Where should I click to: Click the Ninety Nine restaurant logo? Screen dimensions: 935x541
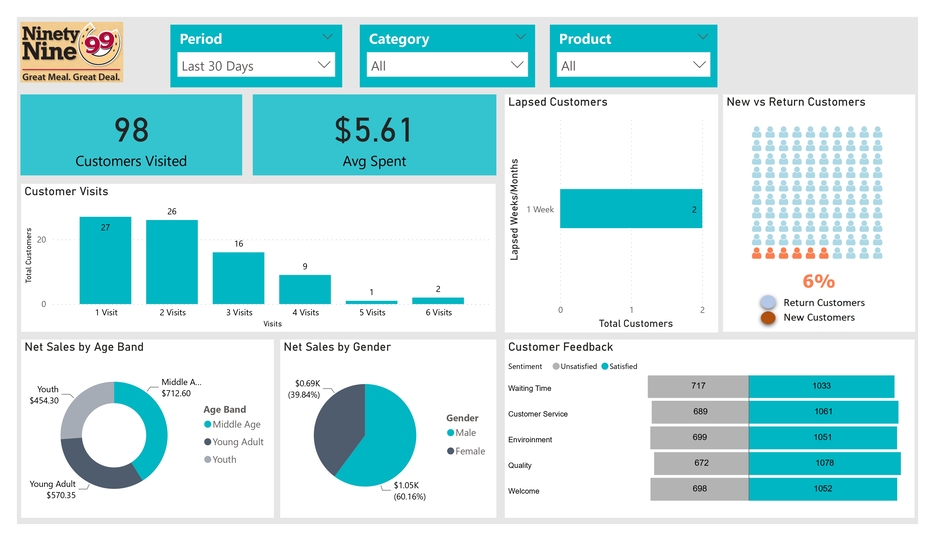[72, 53]
